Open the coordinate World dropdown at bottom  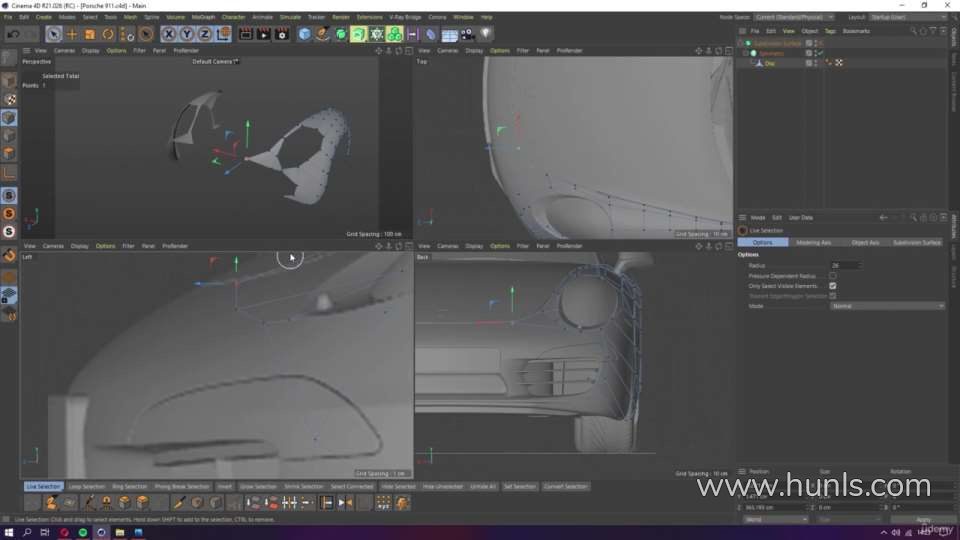click(776, 519)
